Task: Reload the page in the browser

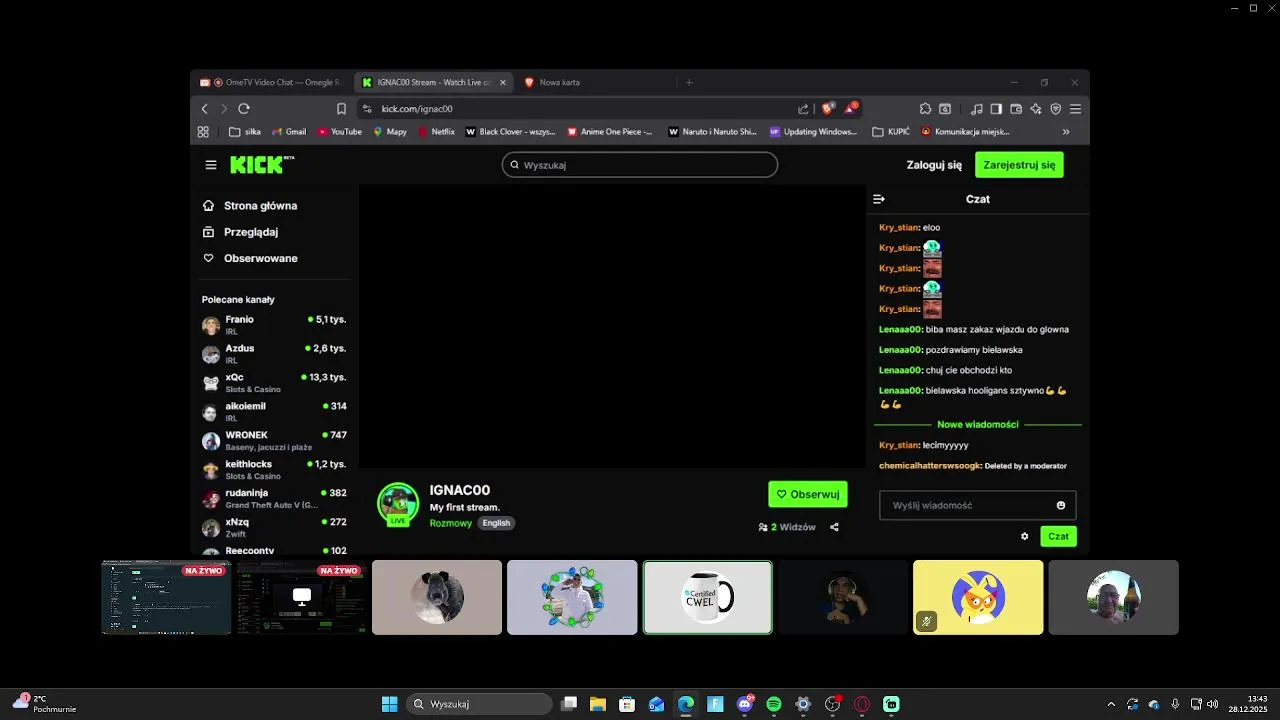Action: tap(244, 108)
